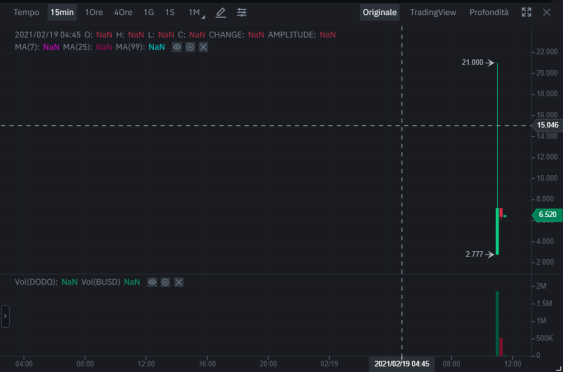This screenshot has height=372, width=563.
Task: Hide the MA indicator with eye icon
Action: (177, 47)
